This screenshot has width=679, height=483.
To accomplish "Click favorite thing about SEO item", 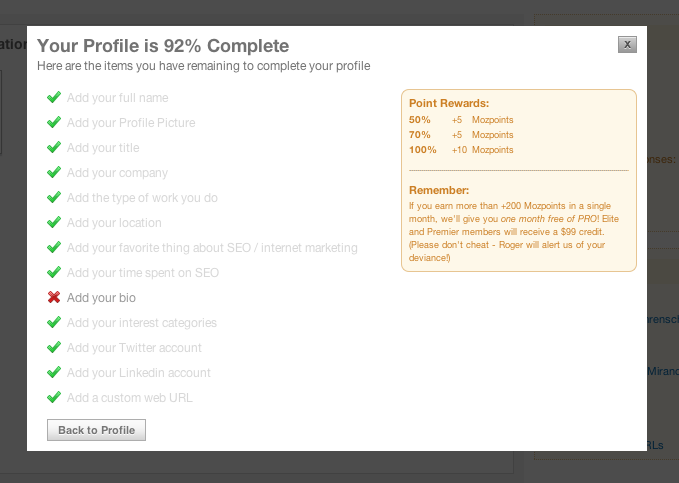I will 212,248.
